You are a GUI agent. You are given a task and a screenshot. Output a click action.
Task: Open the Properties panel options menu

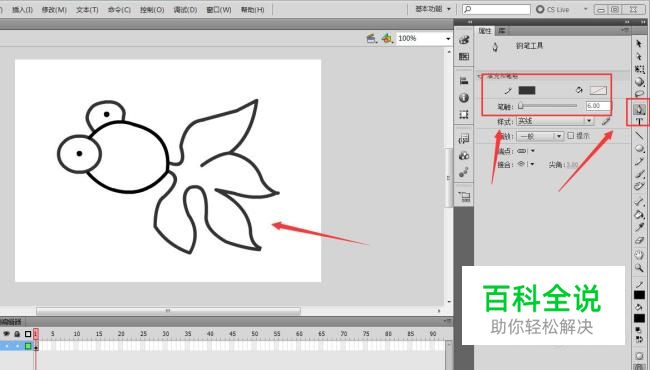(624, 30)
